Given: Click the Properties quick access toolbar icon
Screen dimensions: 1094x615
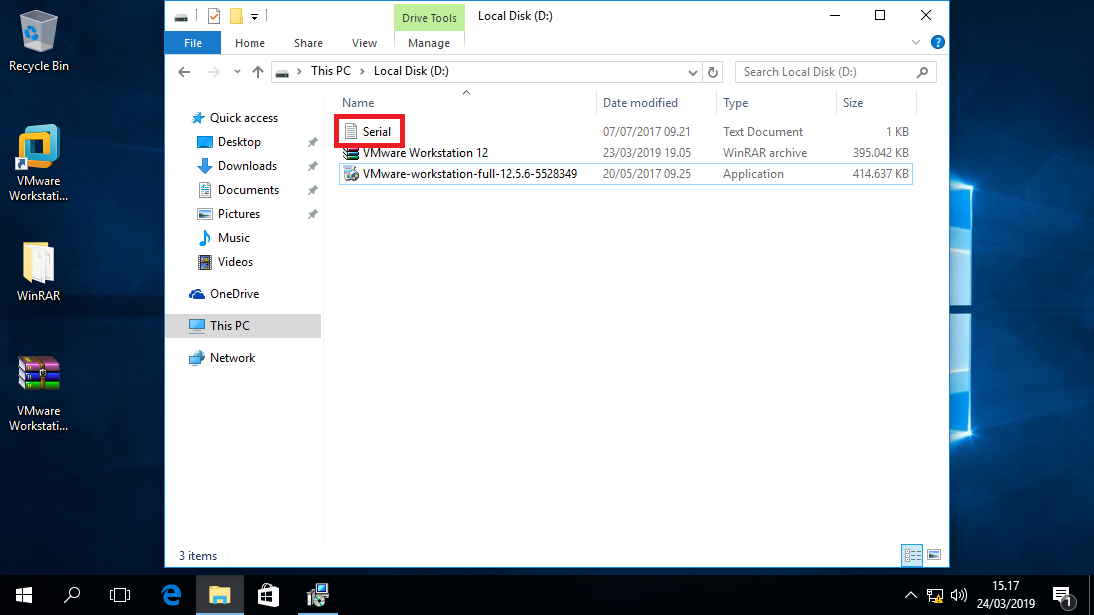Looking at the screenshot, I should tap(214, 15).
